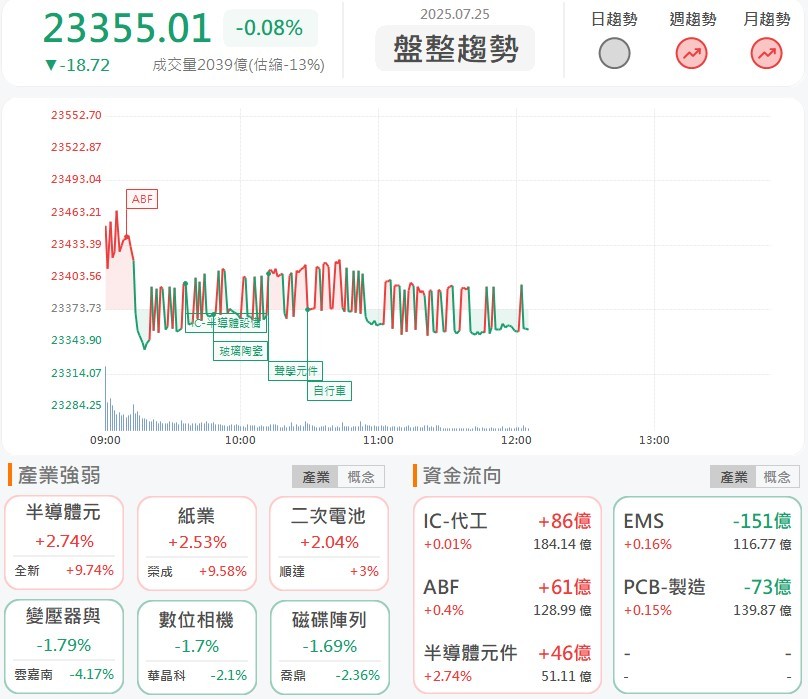Open the 變壓器與 -1.79% industry card
Image resolution: width=808 pixels, height=699 pixels.
click(x=64, y=646)
